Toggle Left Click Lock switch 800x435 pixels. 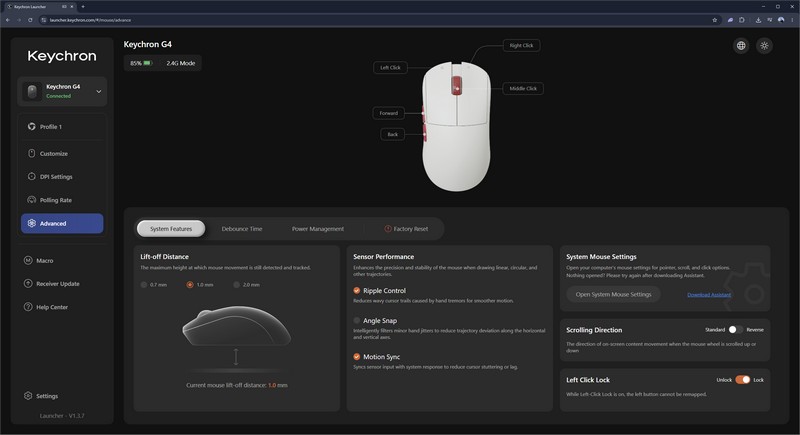(743, 379)
